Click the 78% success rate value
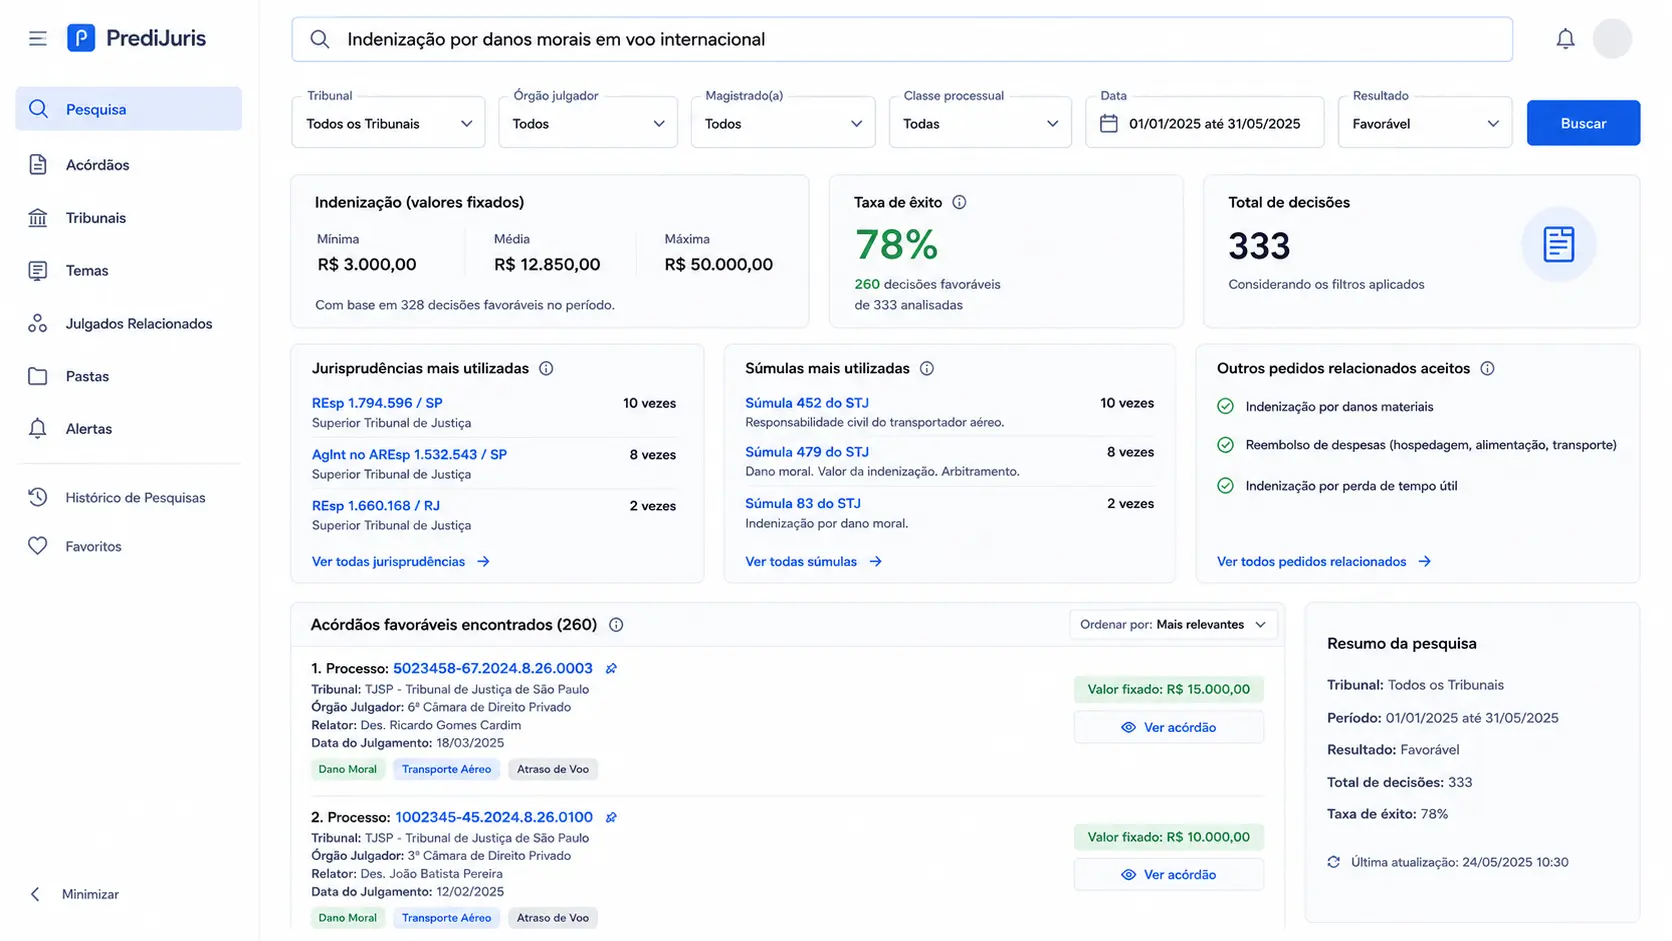 [x=897, y=245]
